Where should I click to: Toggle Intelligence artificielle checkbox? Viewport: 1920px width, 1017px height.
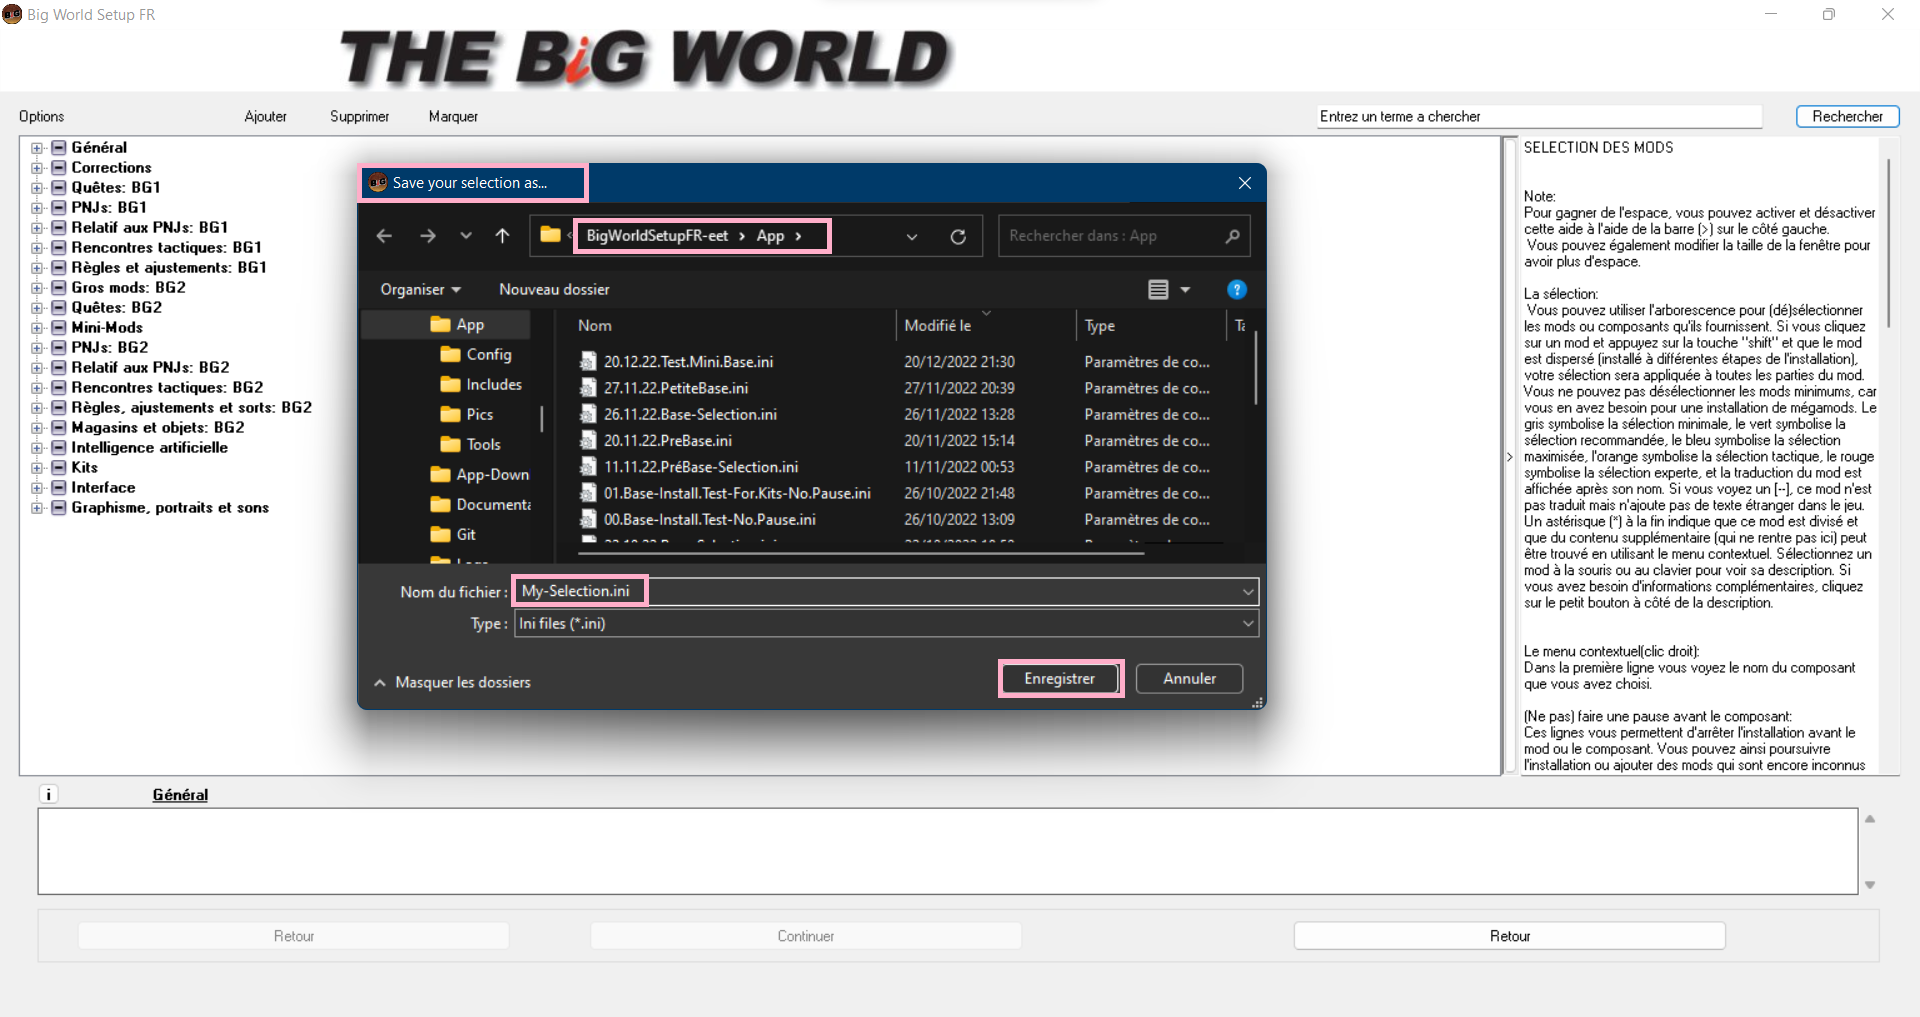click(58, 448)
